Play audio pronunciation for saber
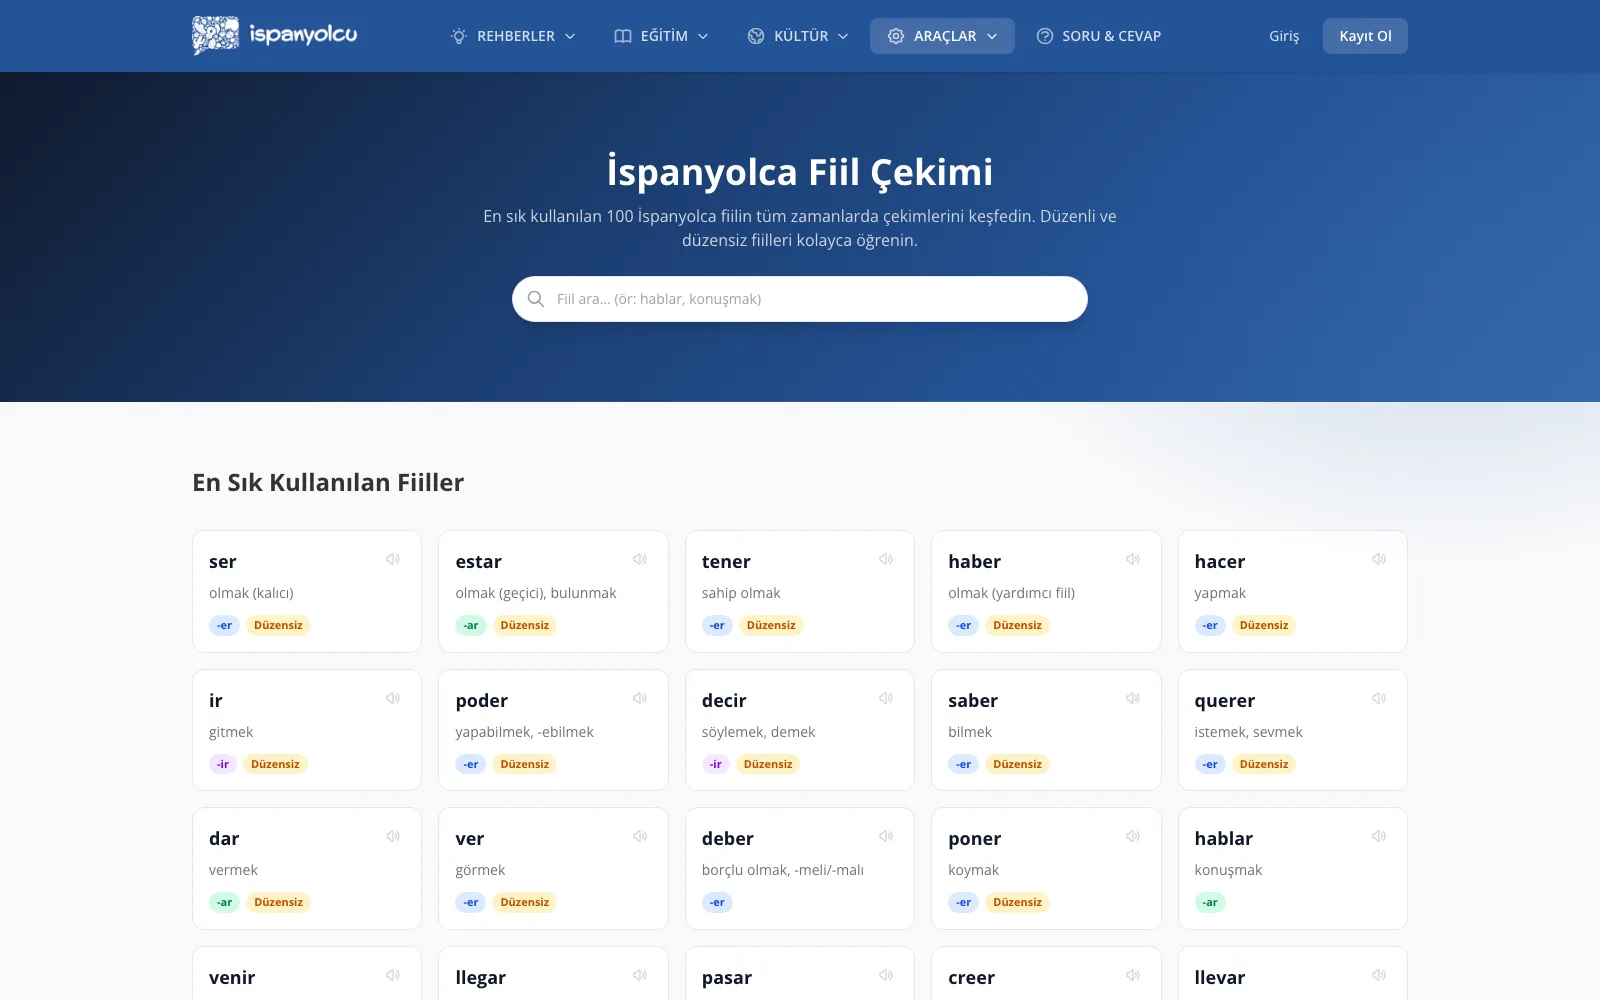The height and width of the screenshot is (1000, 1600). pos(1133,698)
